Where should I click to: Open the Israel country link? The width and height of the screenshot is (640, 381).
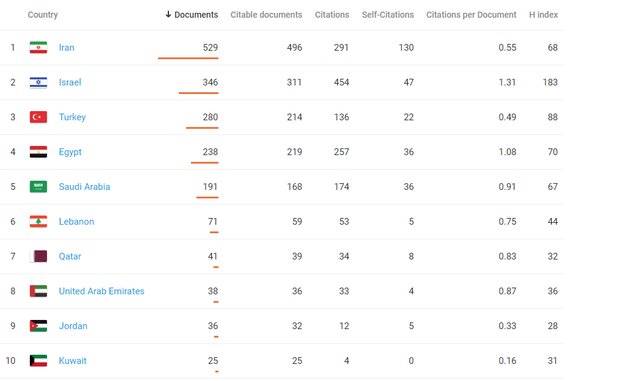pos(70,82)
